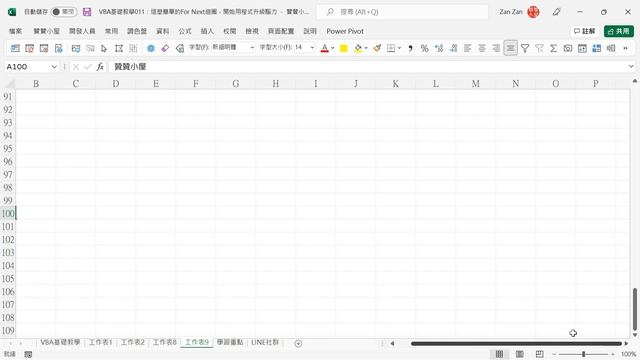Click the green 共用 share button
This screenshot has width=640, height=360.
point(619,31)
